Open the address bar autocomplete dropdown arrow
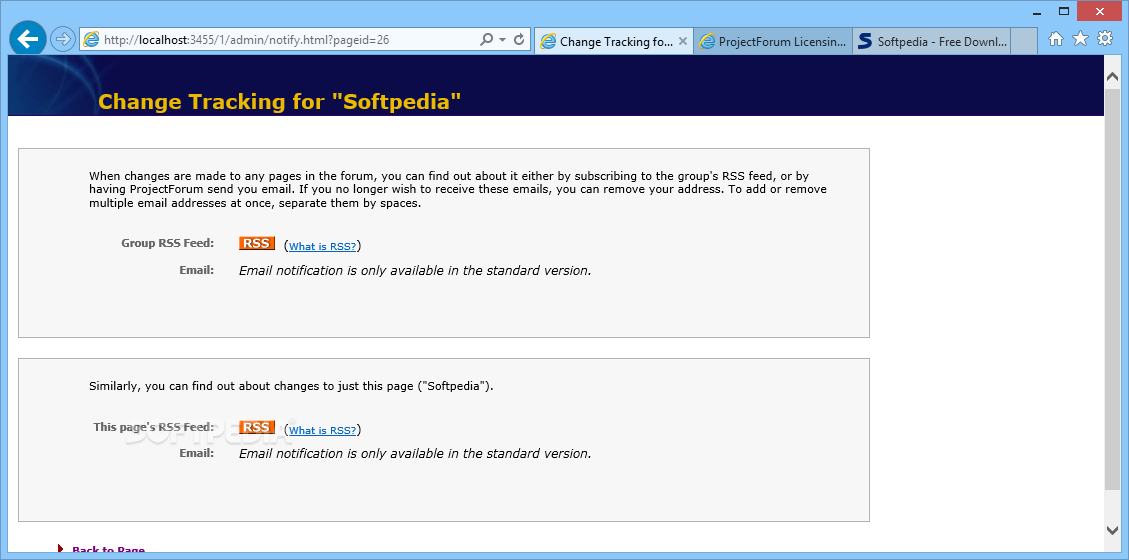1129x560 pixels. (503, 40)
